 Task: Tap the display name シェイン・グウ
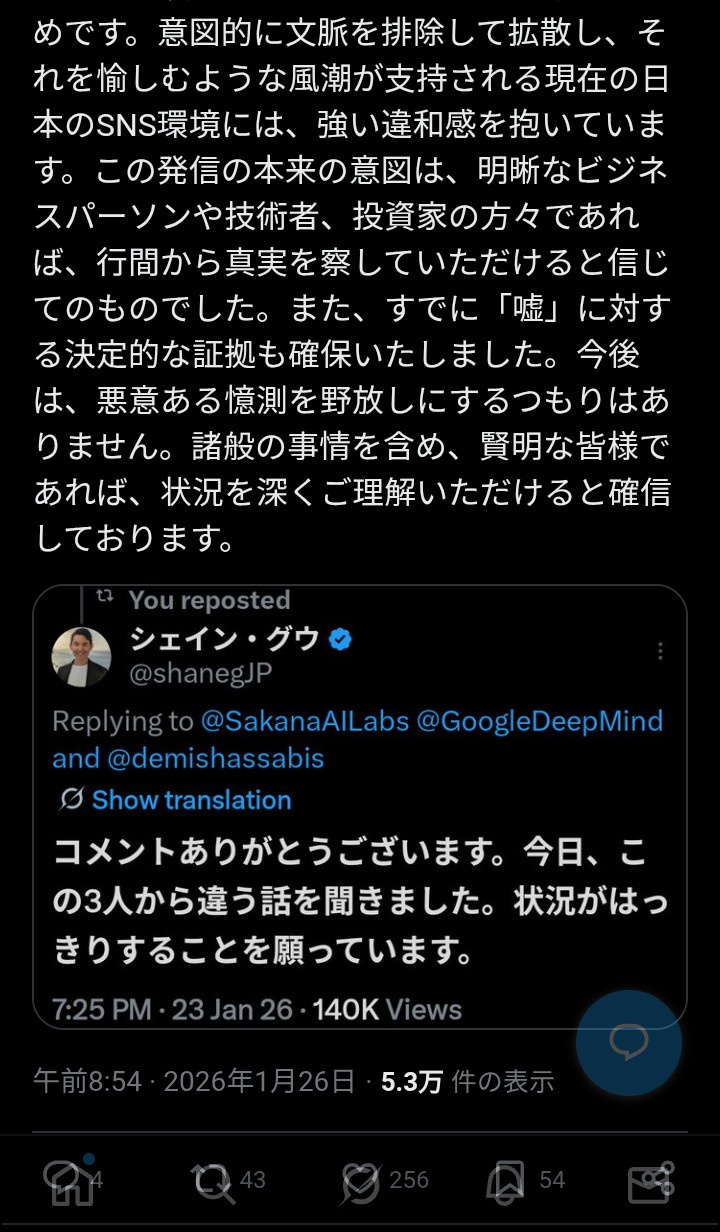(224, 639)
